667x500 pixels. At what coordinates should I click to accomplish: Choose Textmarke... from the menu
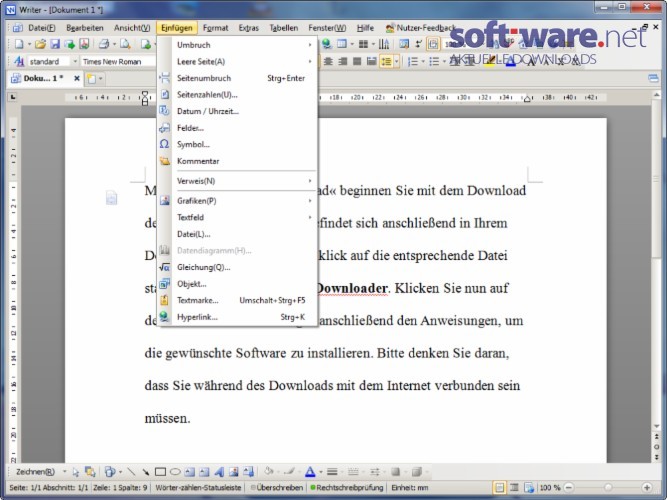click(237, 300)
